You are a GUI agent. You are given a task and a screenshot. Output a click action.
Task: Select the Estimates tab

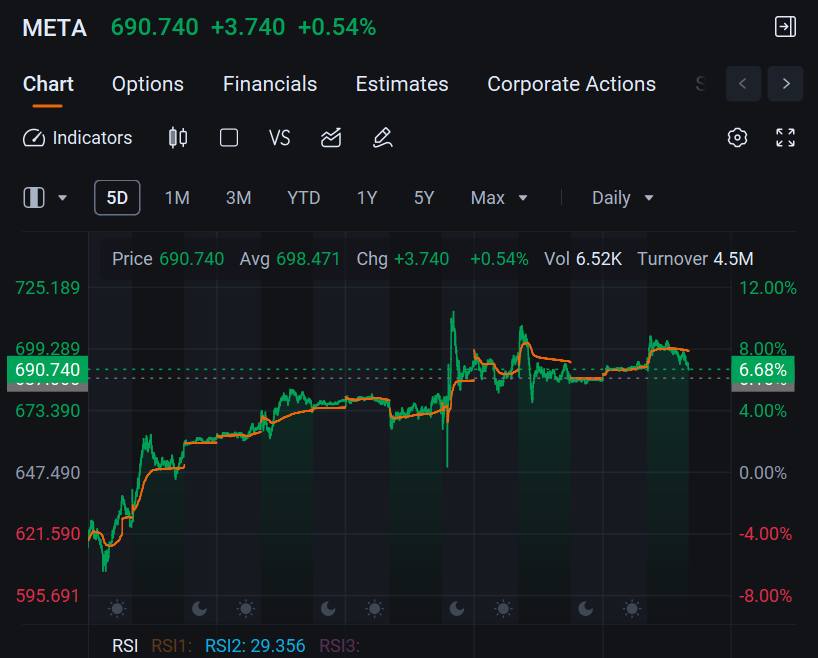[x=402, y=84]
